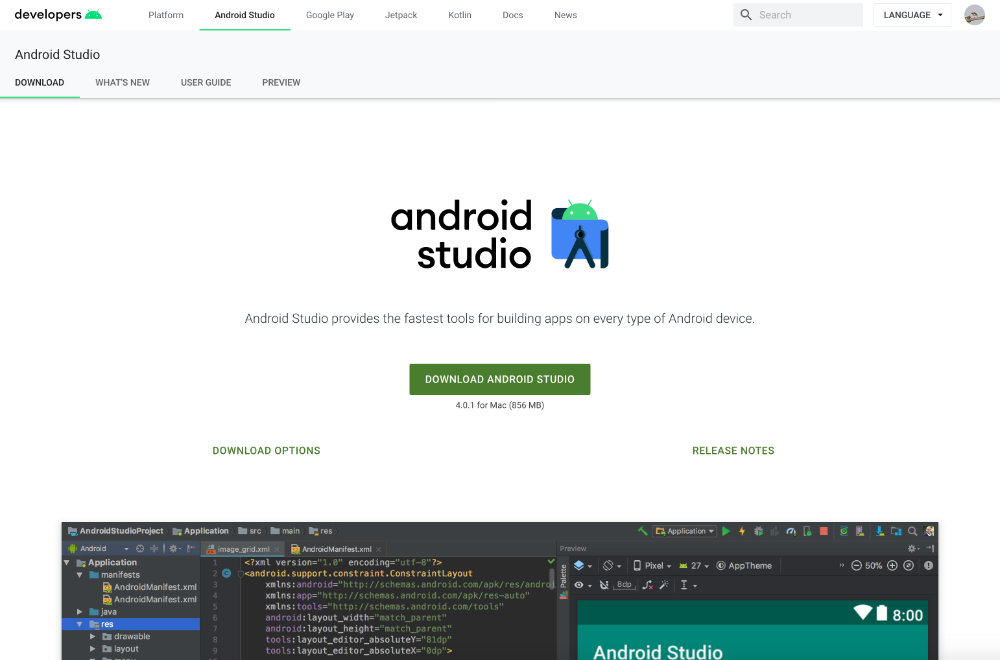Click the lightning Apply Changes icon
Image resolution: width=1000 pixels, height=660 pixels.
tap(742, 531)
